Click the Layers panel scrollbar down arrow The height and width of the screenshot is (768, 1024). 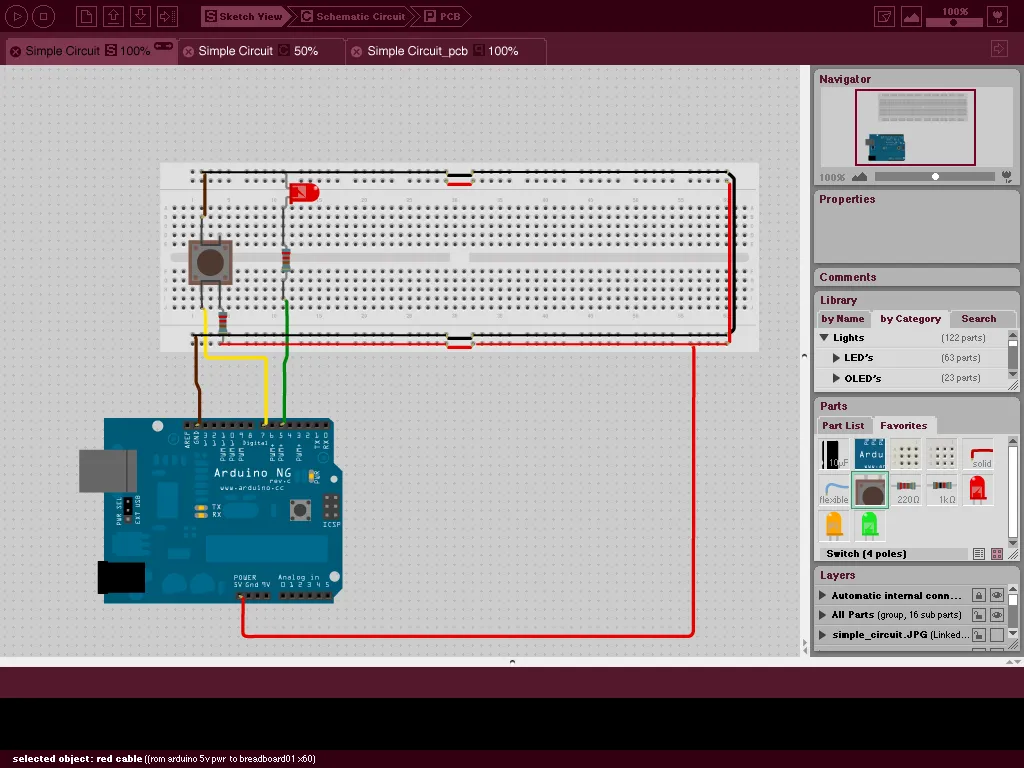coord(1013,633)
